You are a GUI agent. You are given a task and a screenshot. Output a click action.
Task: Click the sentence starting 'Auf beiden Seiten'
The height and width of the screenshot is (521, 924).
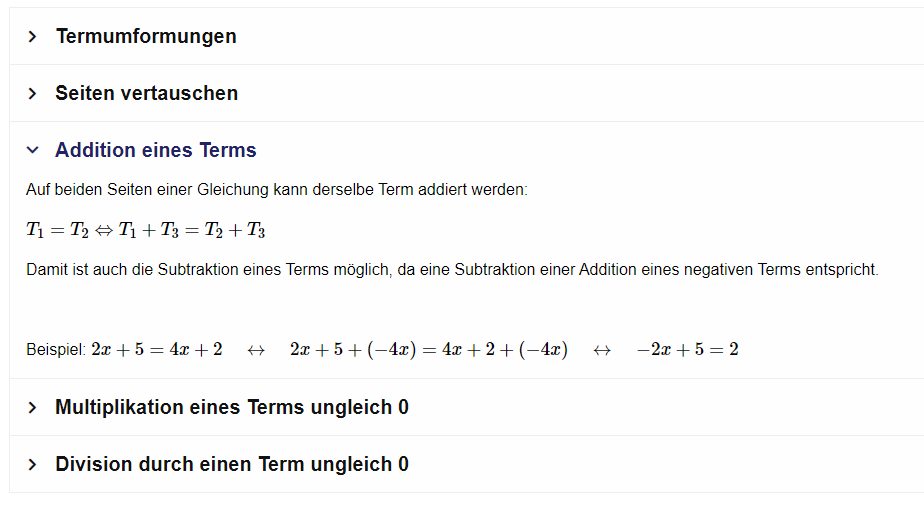click(276, 189)
